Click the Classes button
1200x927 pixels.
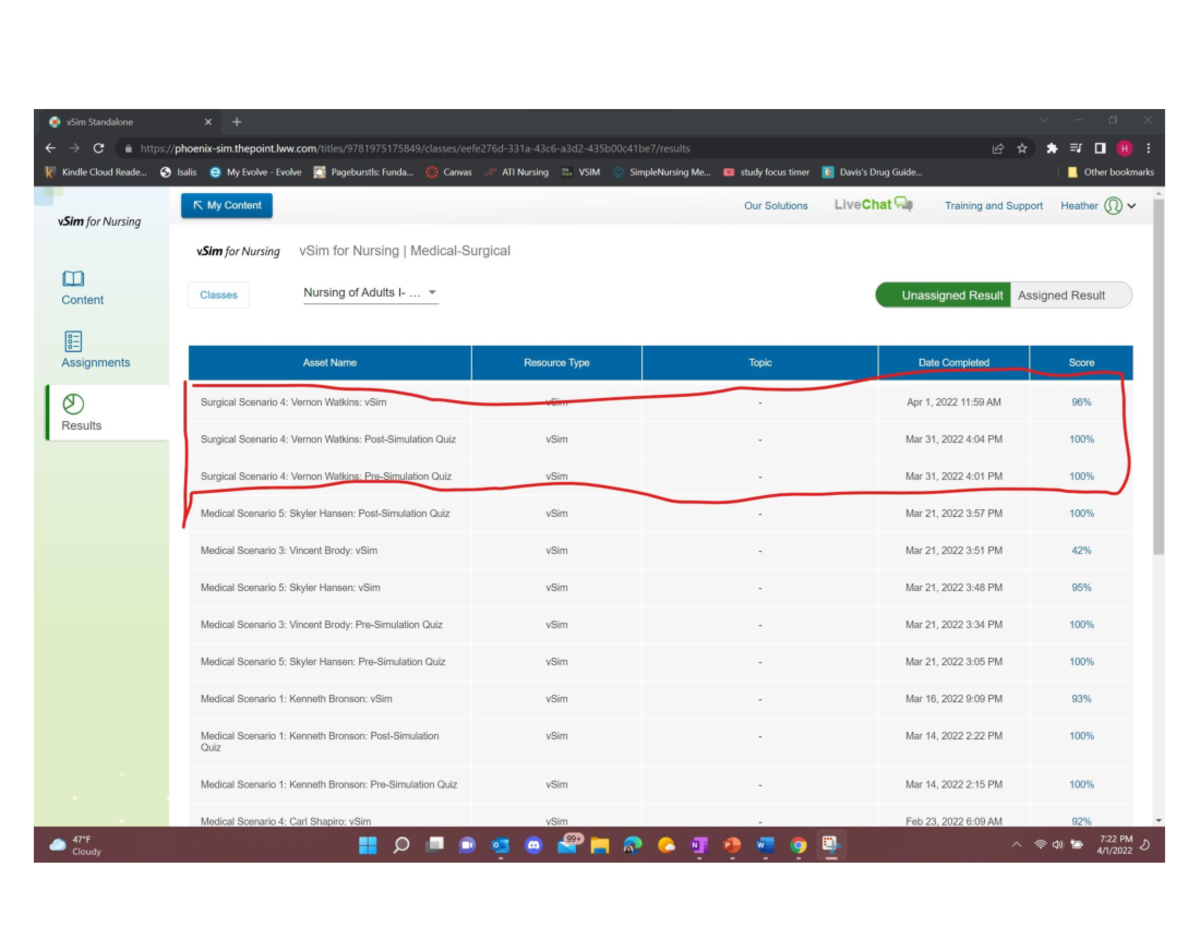(218, 295)
